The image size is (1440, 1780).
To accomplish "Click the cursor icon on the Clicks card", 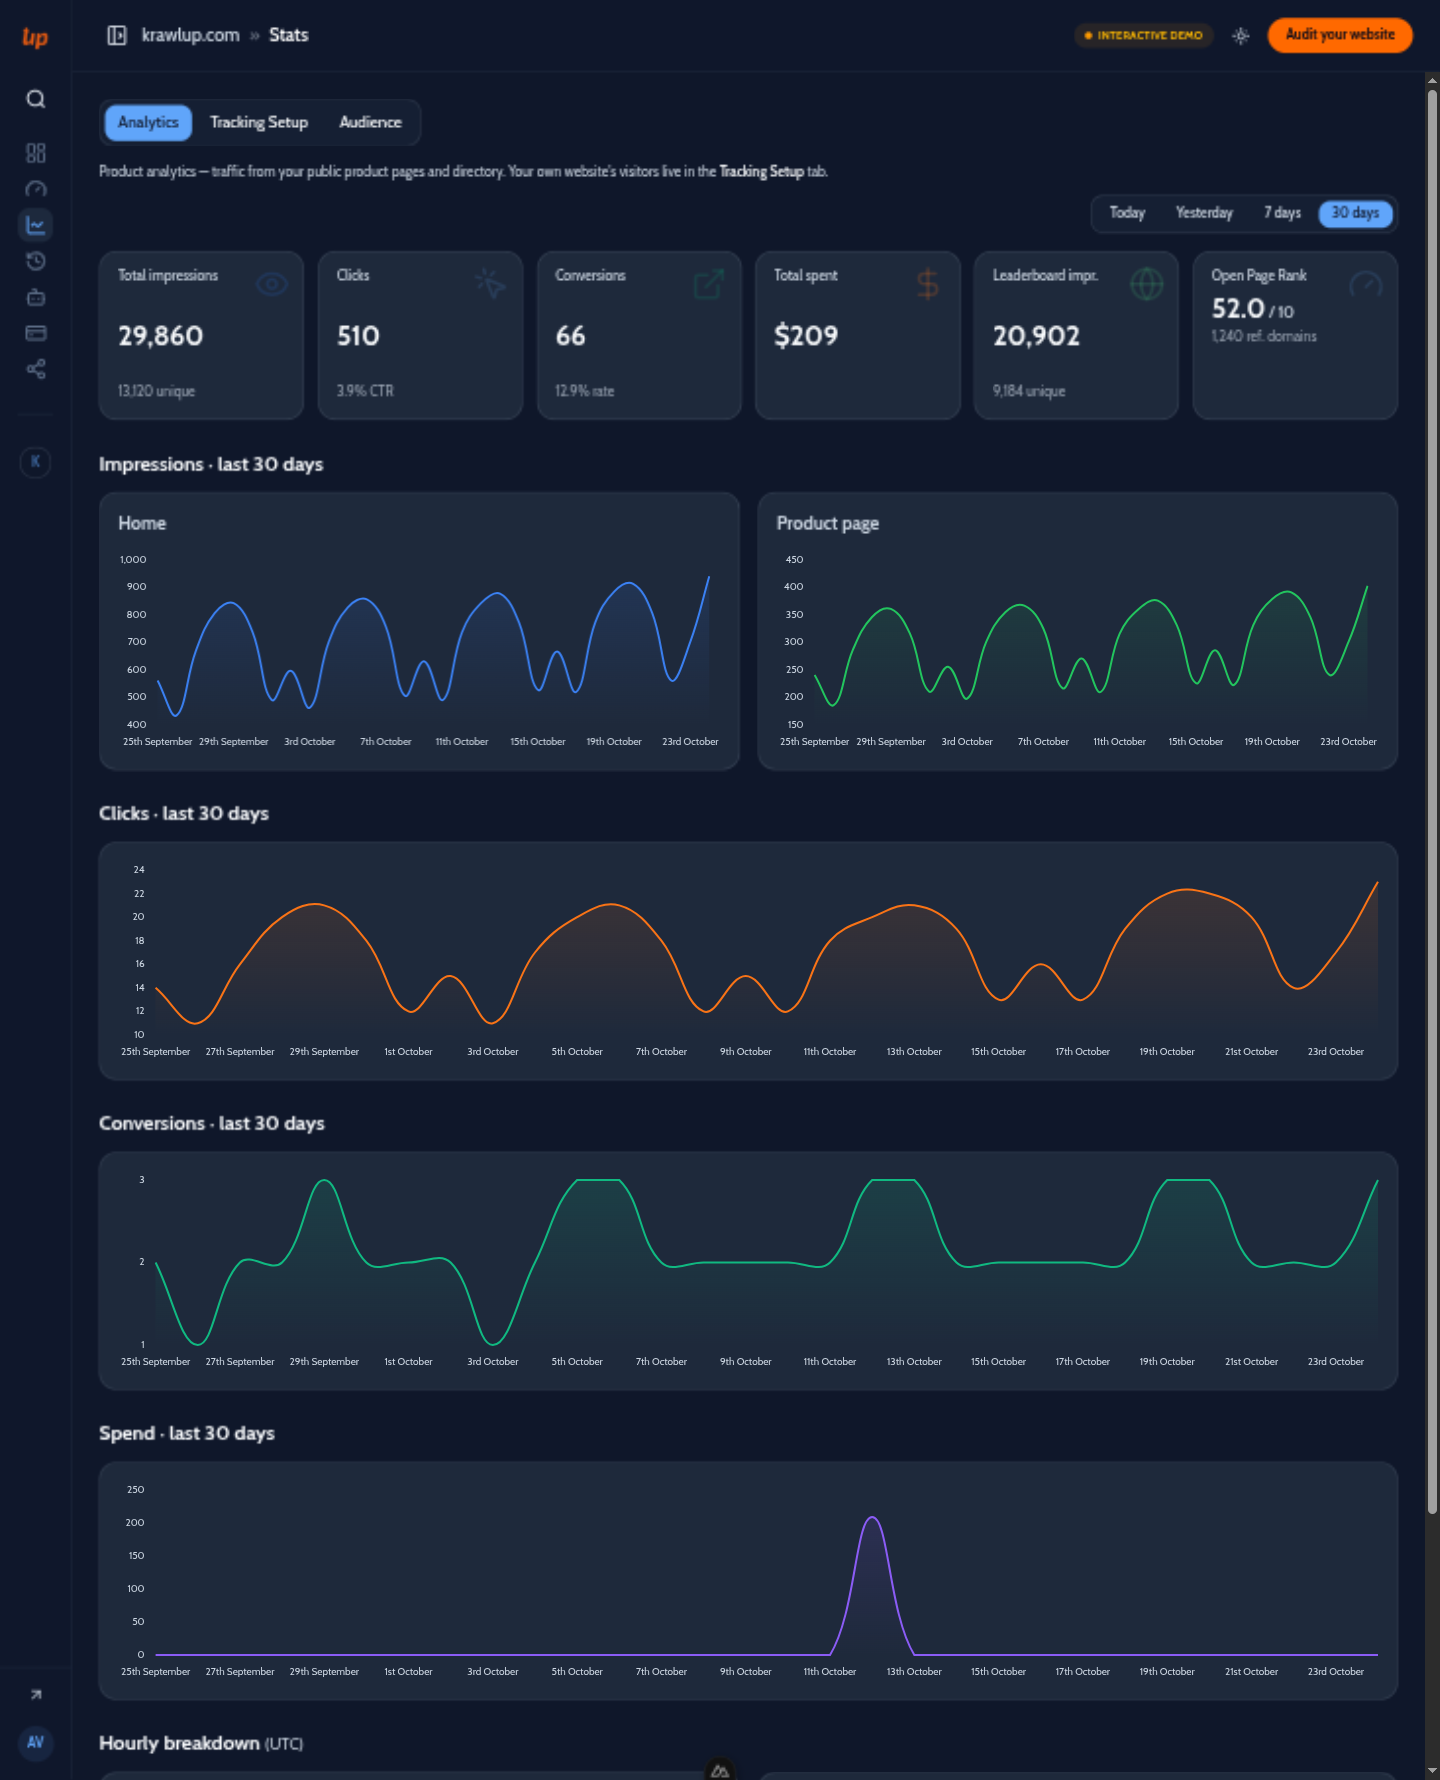I will [x=491, y=284].
